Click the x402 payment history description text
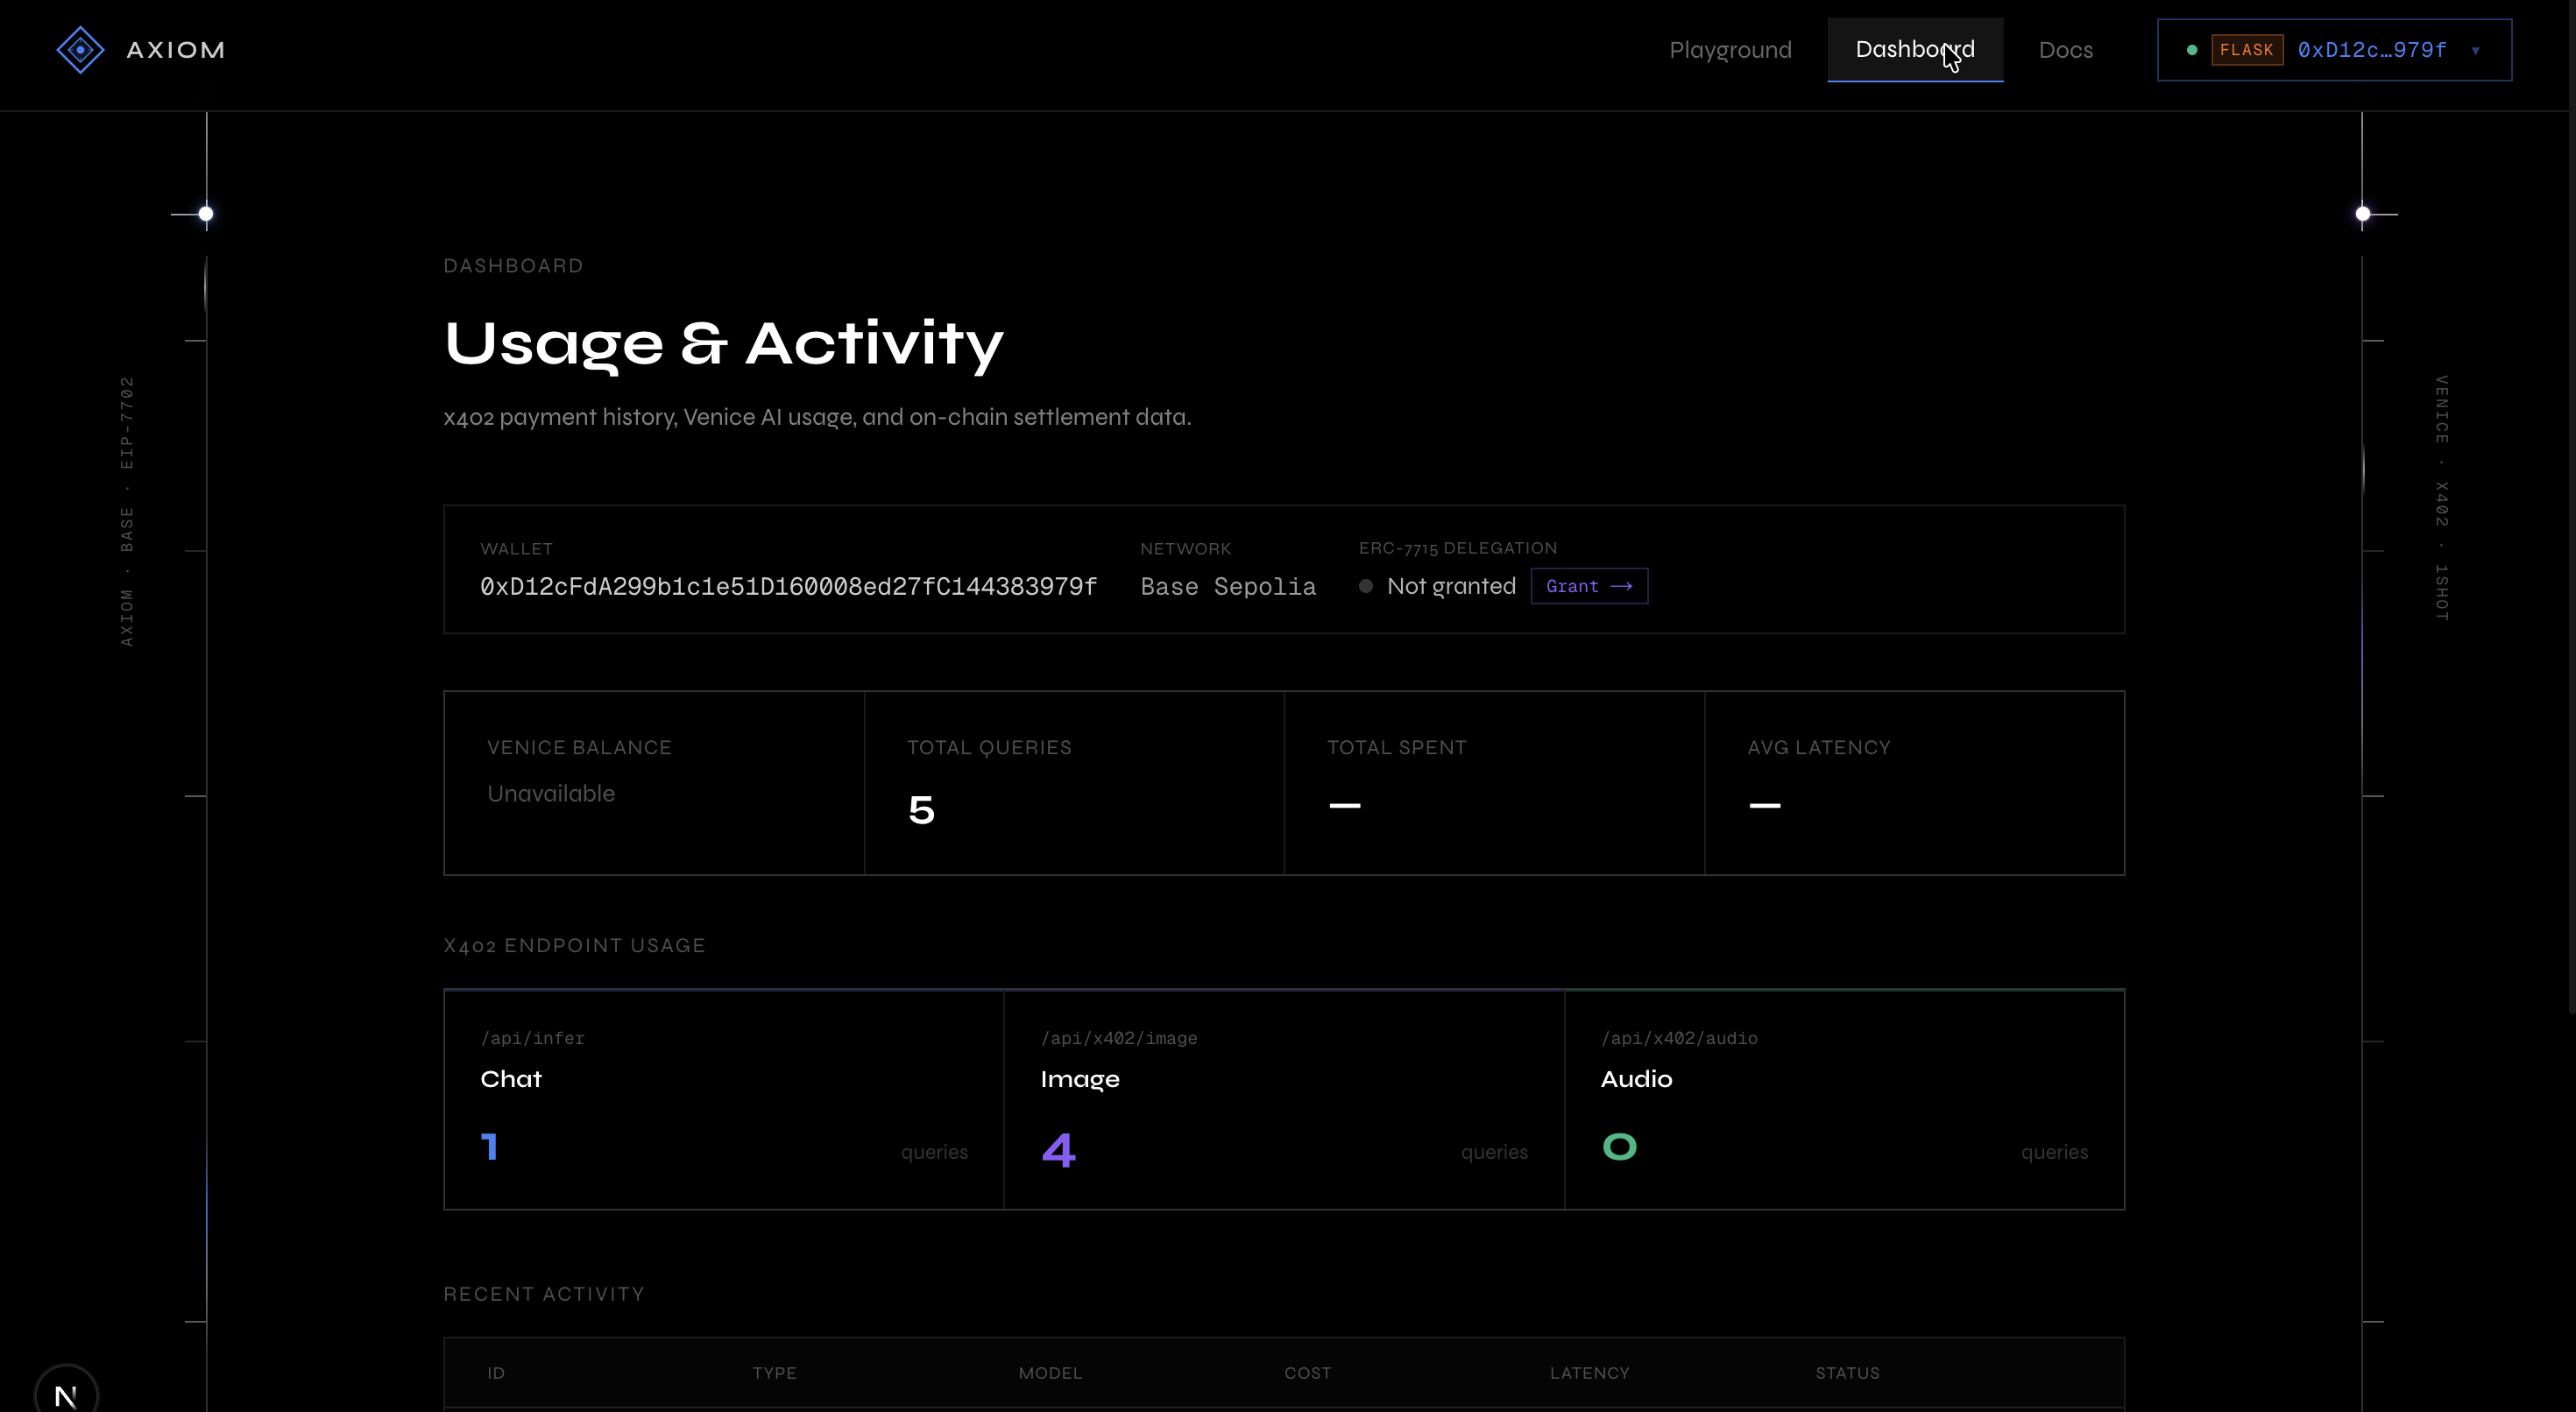The image size is (2576, 1412). pyautogui.click(x=817, y=417)
